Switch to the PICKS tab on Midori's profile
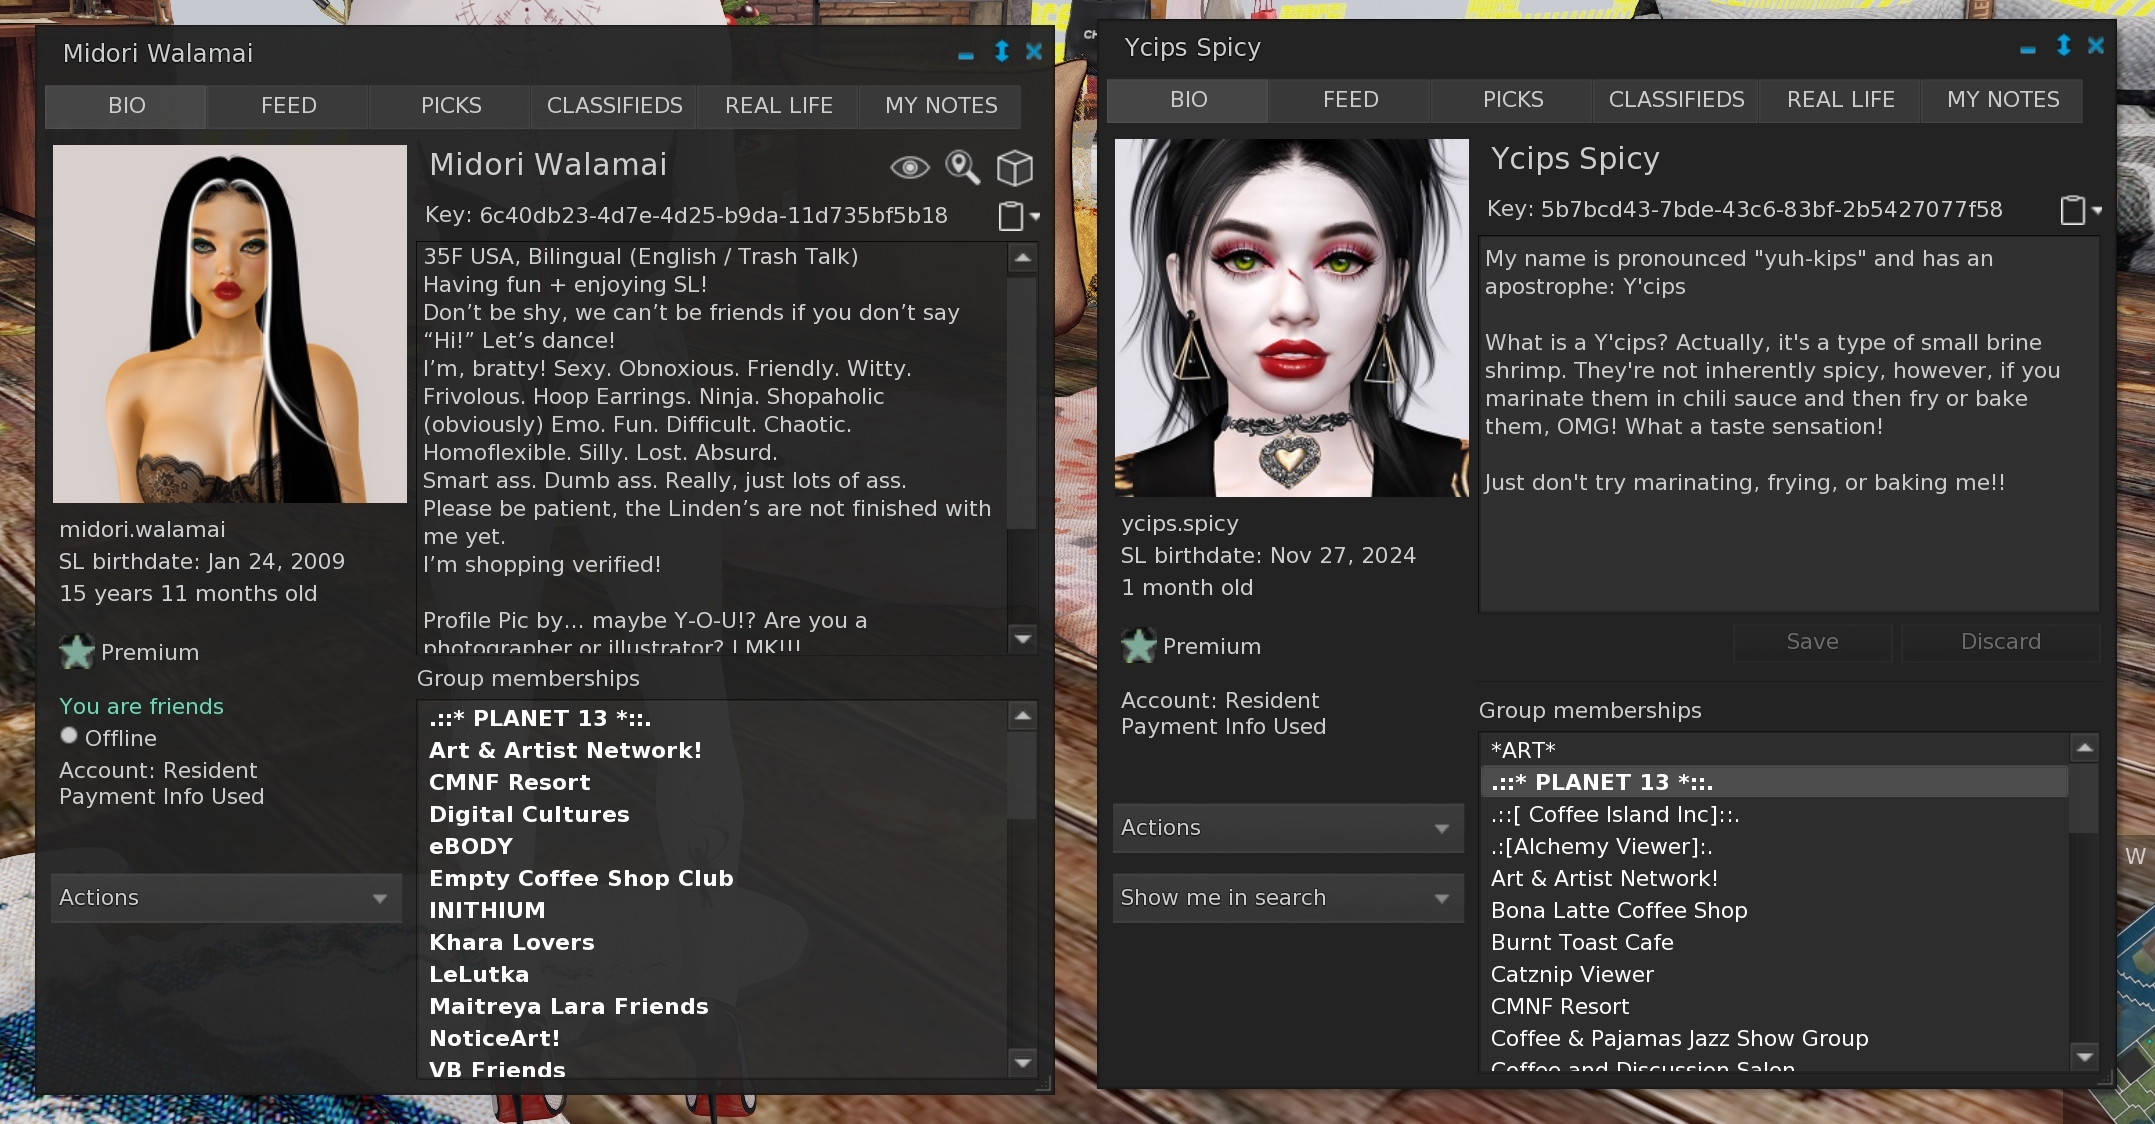This screenshot has height=1124, width=2155. coord(450,105)
